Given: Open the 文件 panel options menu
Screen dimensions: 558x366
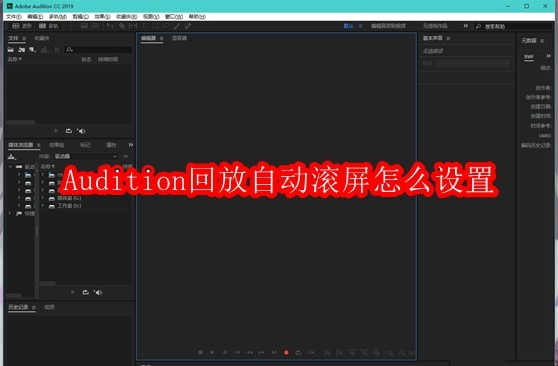Looking at the screenshot, I should point(24,38).
